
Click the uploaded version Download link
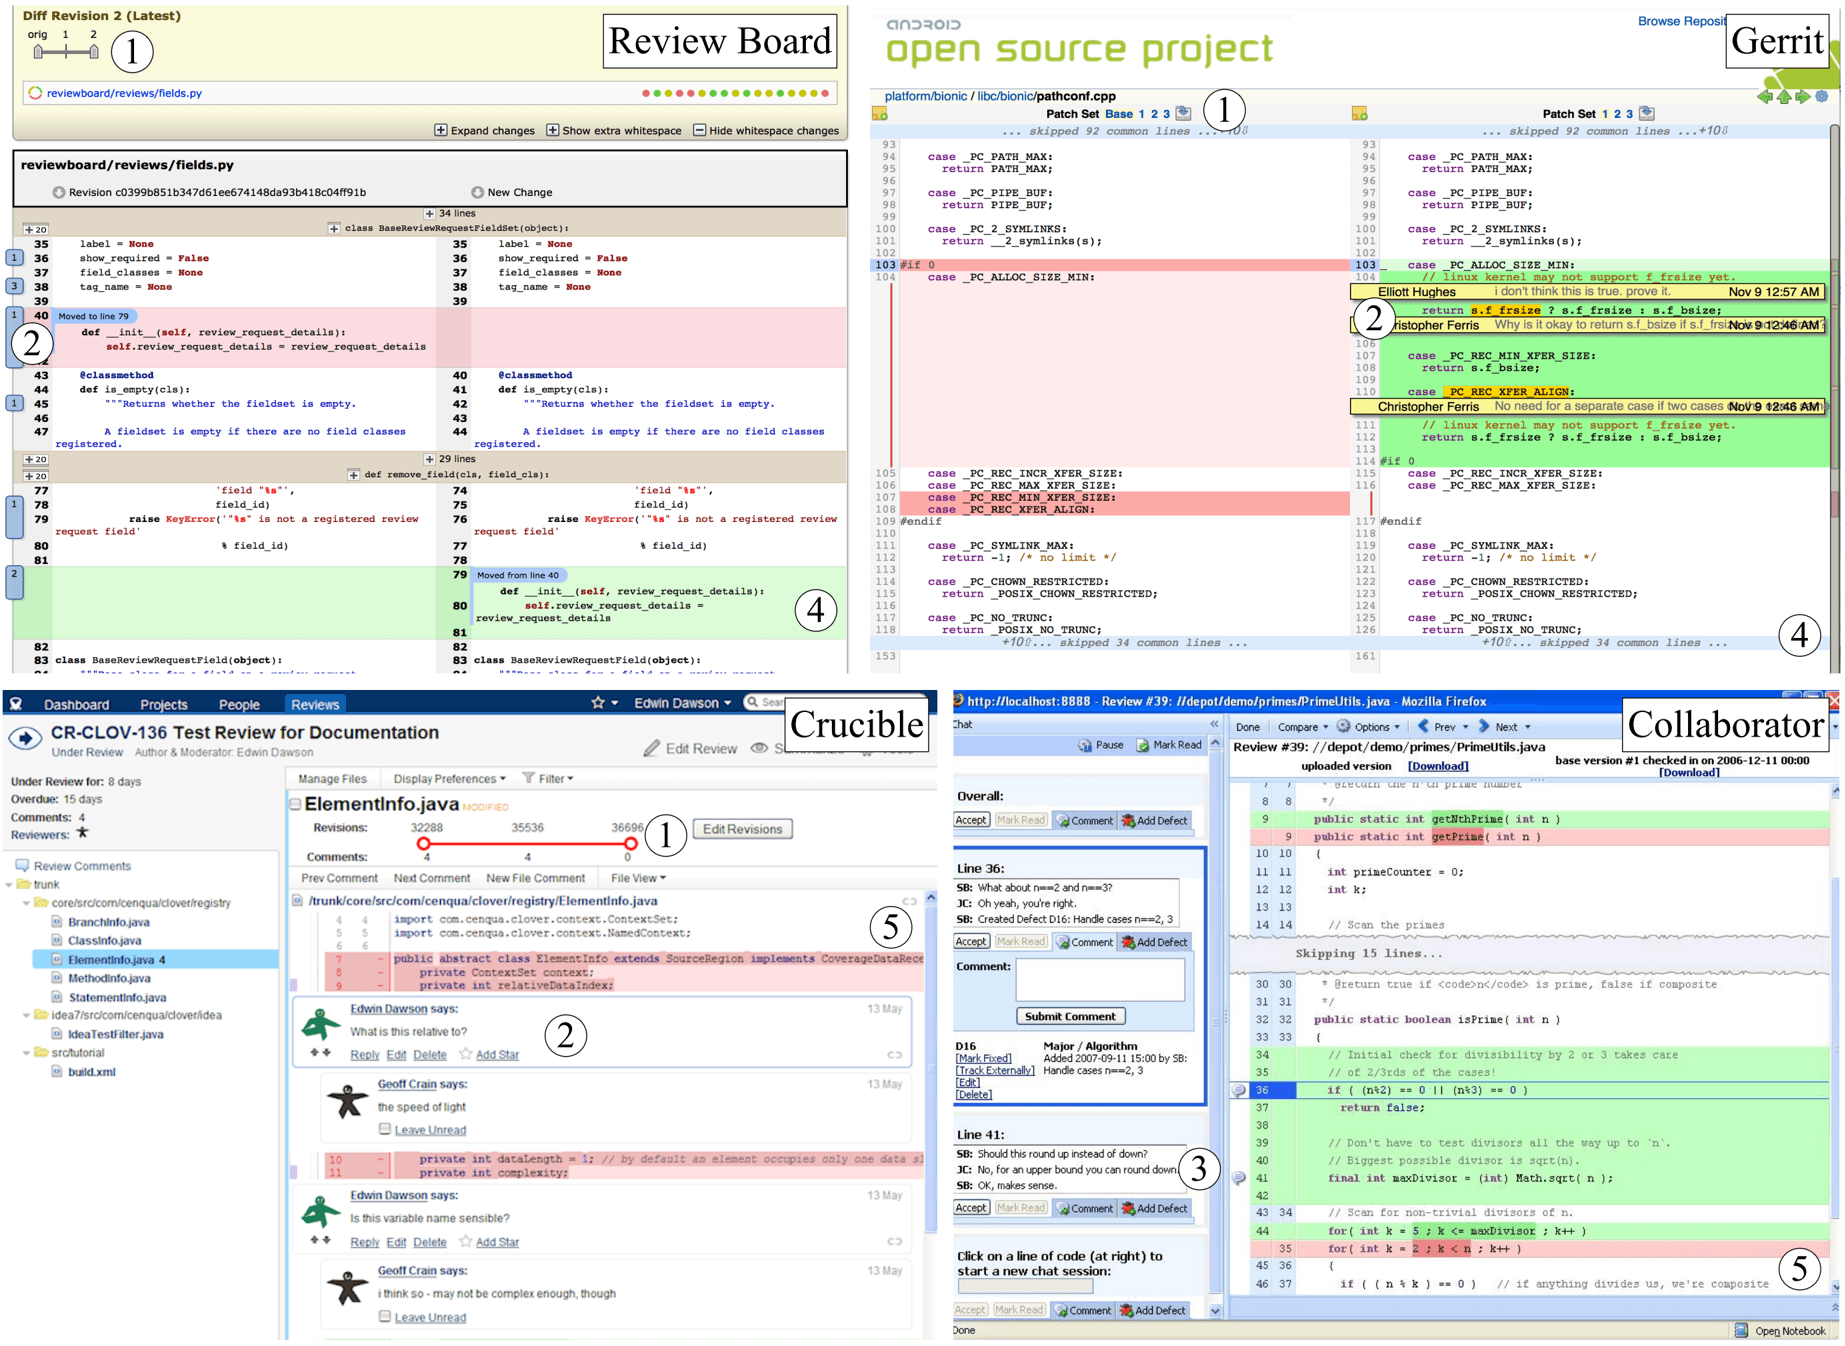coord(1438,766)
